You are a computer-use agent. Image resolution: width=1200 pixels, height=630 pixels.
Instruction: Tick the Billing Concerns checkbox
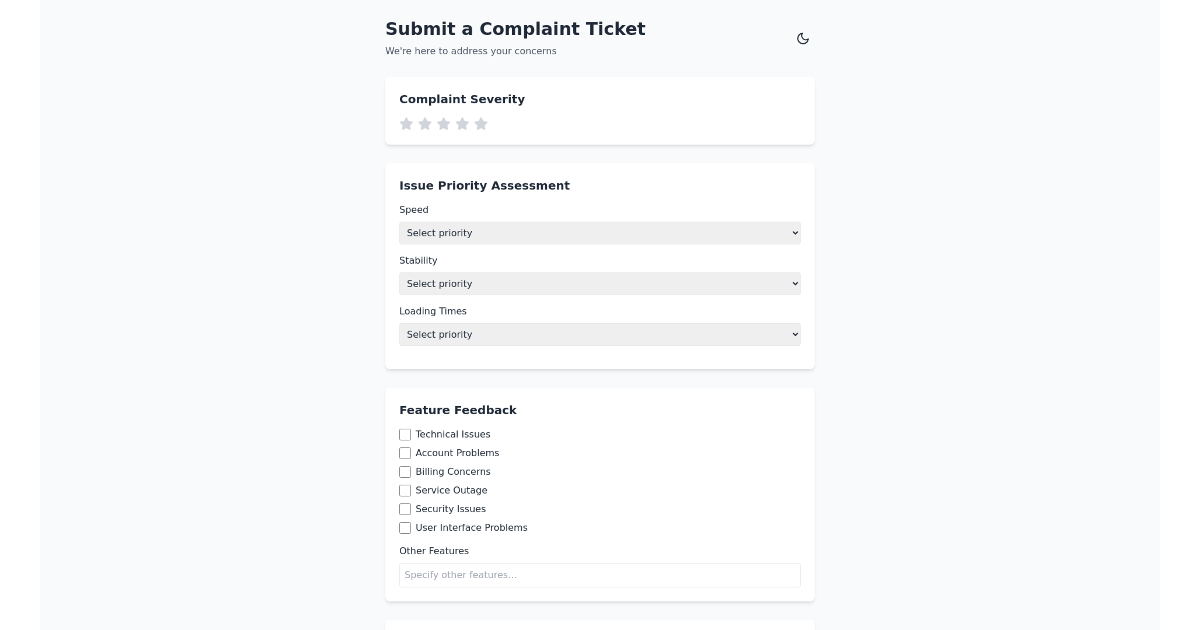(405, 472)
